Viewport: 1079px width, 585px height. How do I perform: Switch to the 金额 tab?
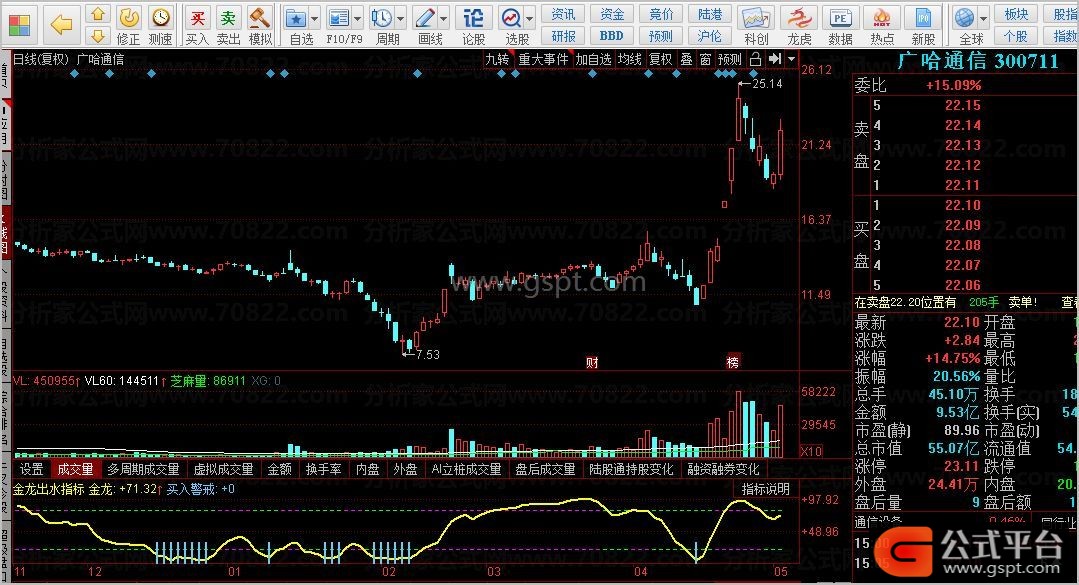(x=280, y=469)
